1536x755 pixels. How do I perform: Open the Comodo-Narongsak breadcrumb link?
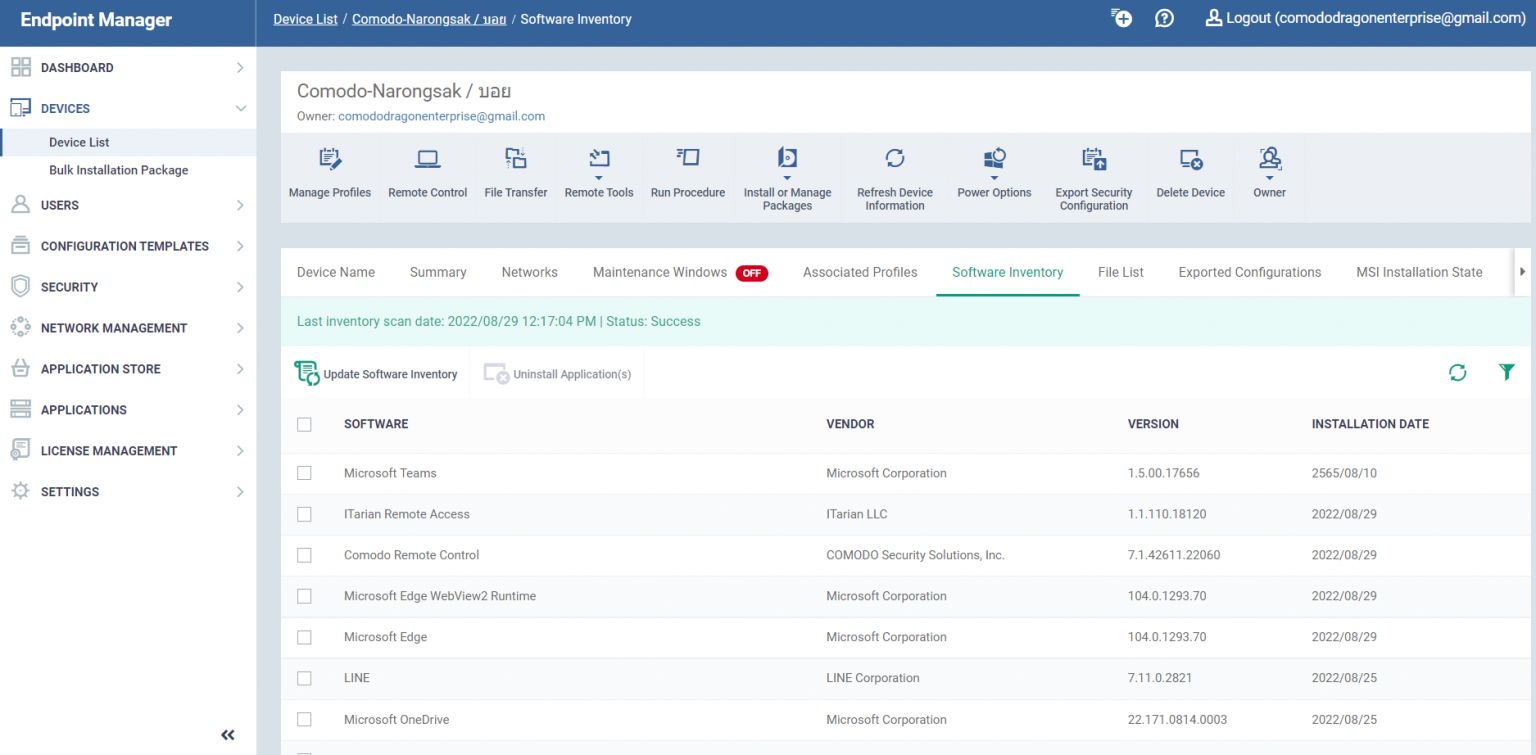coord(429,19)
